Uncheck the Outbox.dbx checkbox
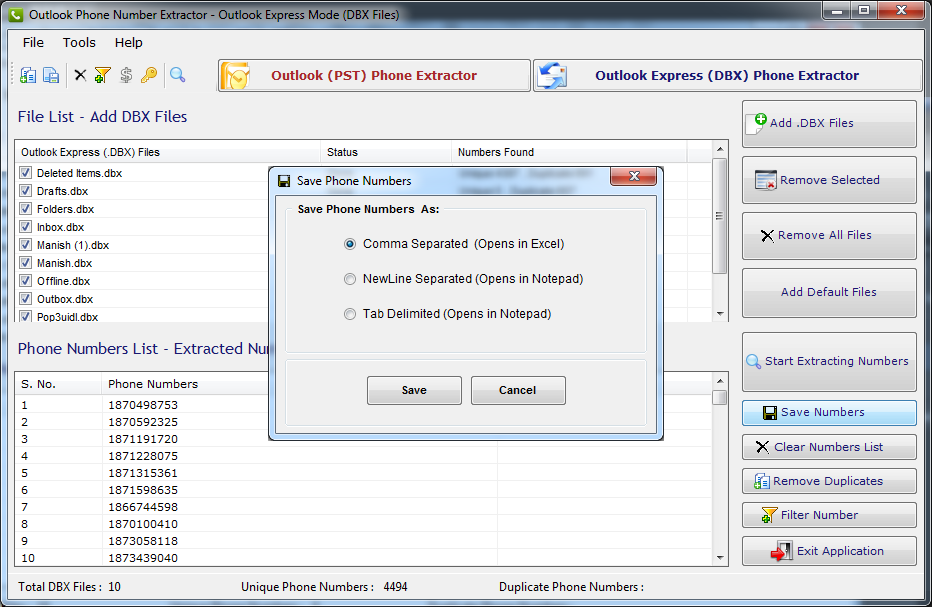 pos(25,298)
